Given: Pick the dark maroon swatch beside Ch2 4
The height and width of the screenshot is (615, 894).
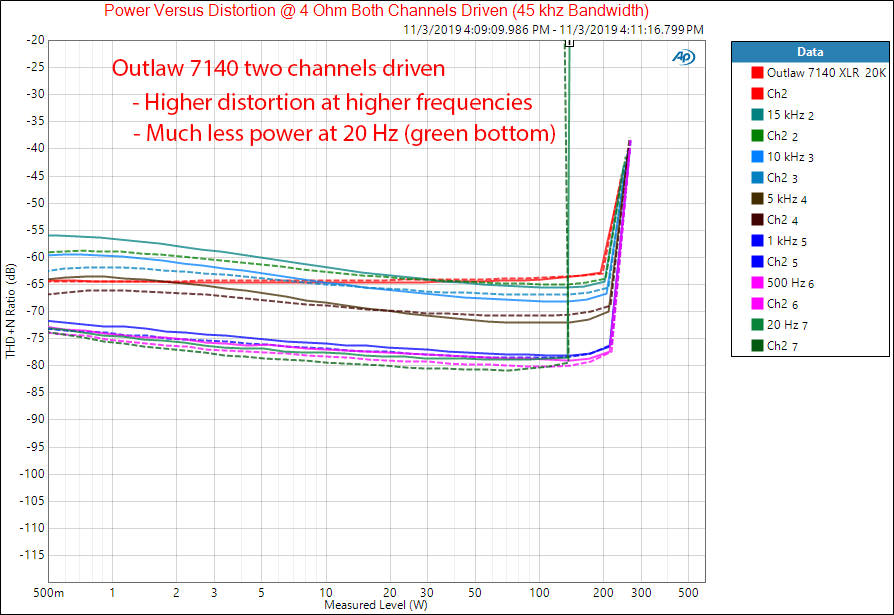Looking at the screenshot, I should click(x=757, y=220).
